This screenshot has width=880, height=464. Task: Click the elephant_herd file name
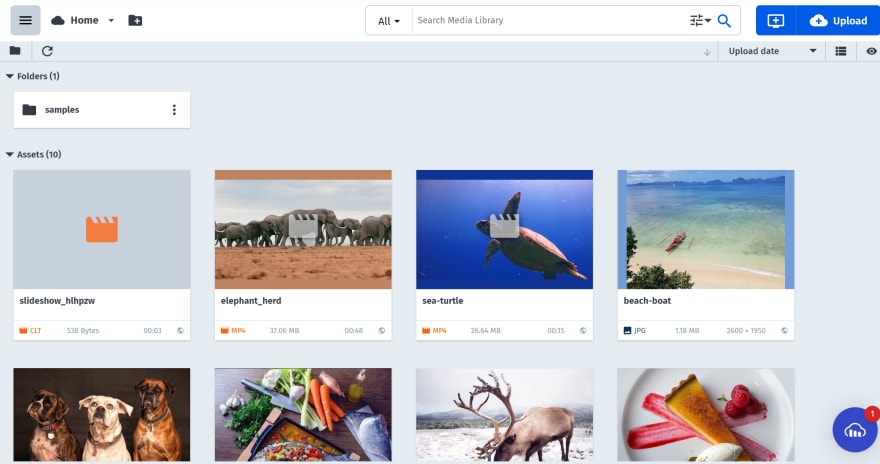click(x=251, y=301)
